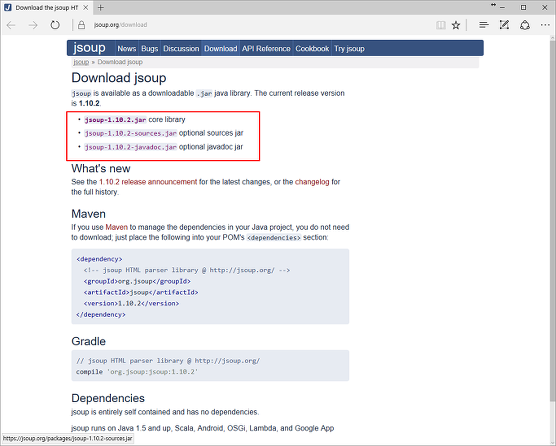Screen dimensions: 556x446
Task: Download jsoup-1.10.2-javadoc.jar
Action: click(x=130, y=147)
